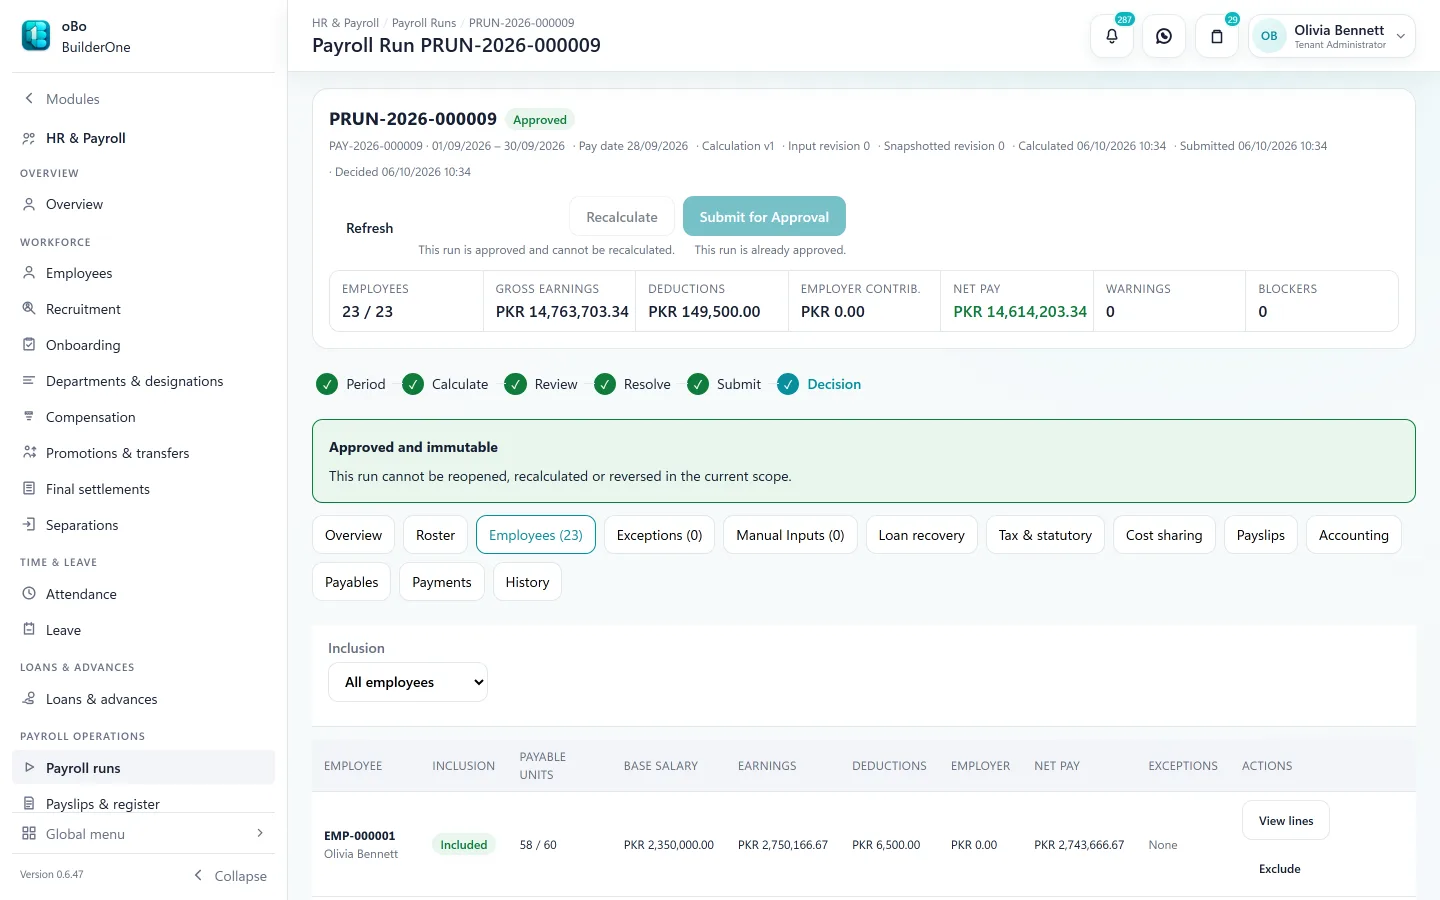1440x900 pixels.
Task: Open Loans & advances in the sidebar
Action: 144,699
